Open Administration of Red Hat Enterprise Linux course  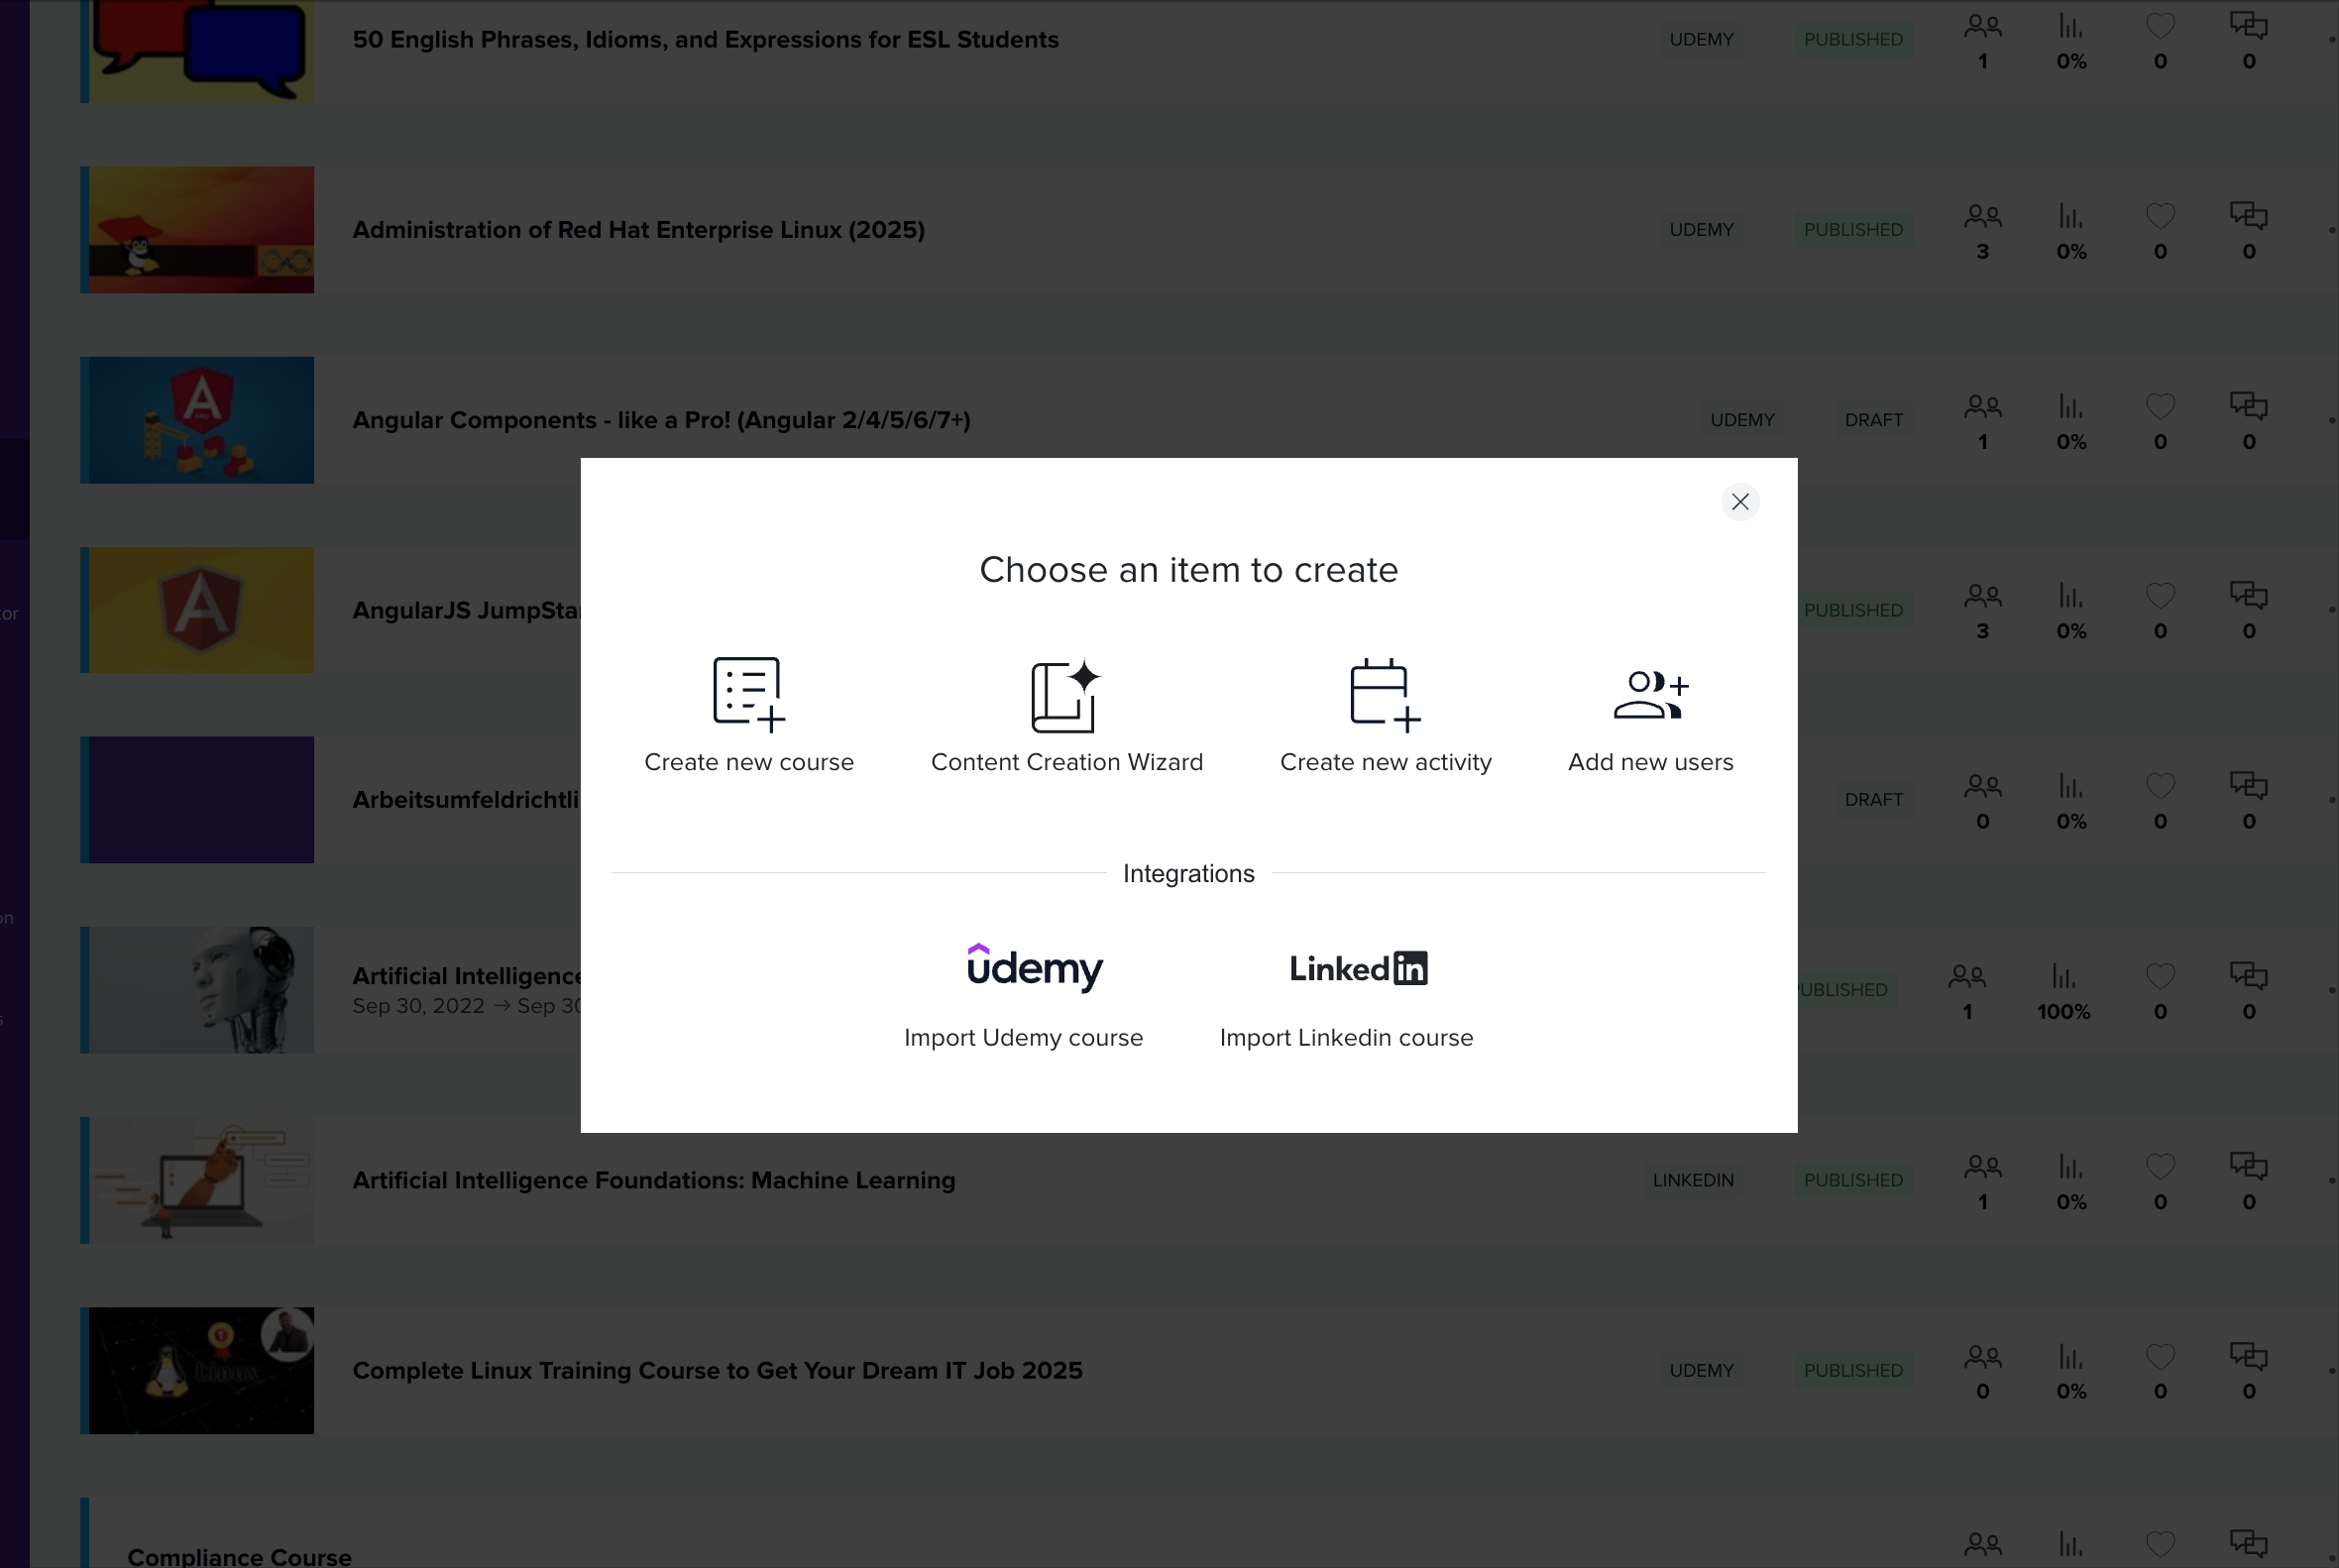638,230
